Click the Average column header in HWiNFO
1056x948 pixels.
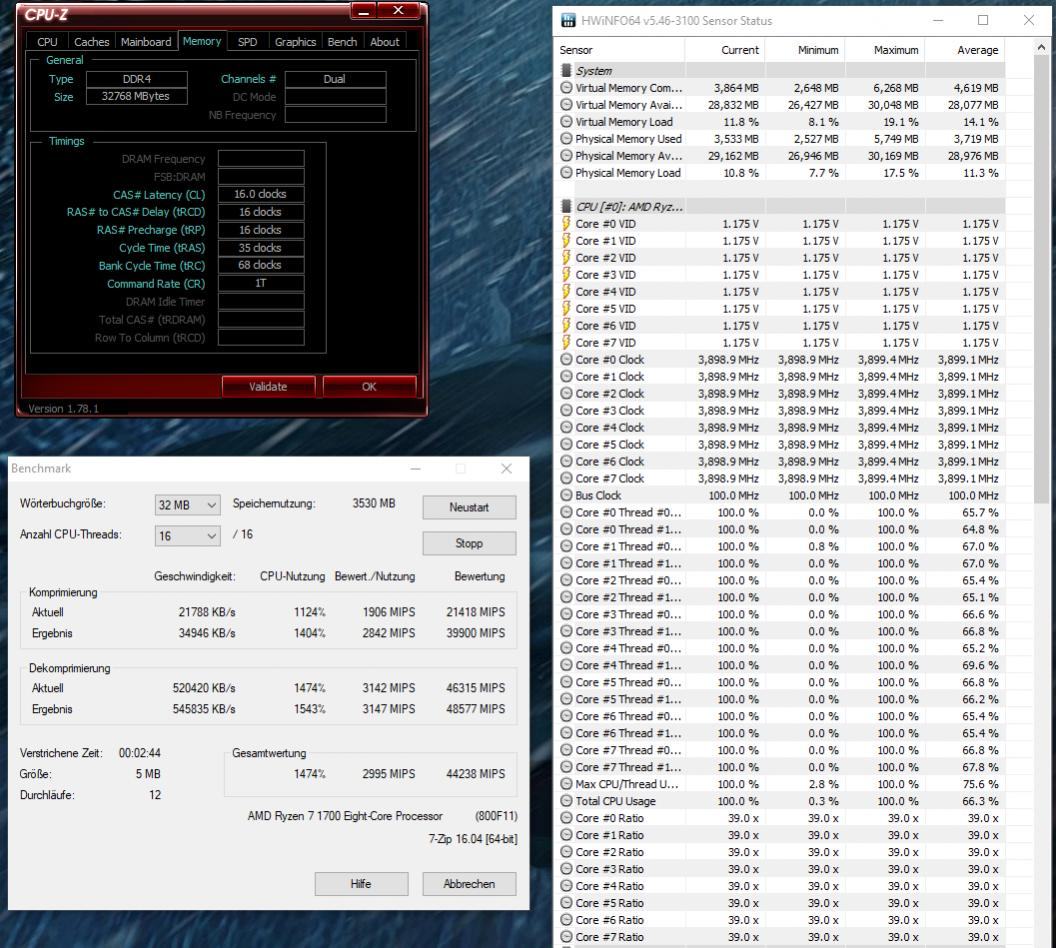pos(965,50)
